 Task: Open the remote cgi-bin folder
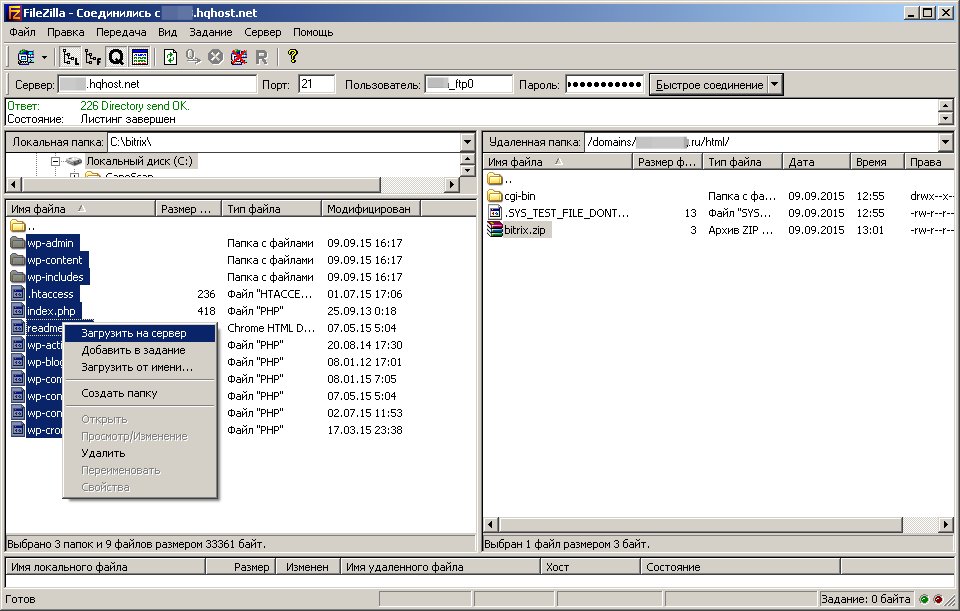tap(519, 196)
